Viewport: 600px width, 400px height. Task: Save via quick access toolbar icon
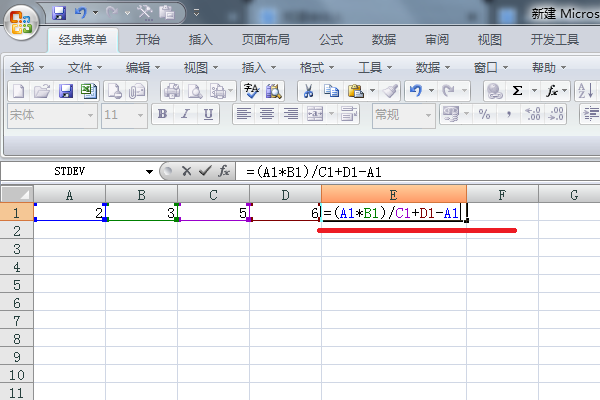59,13
